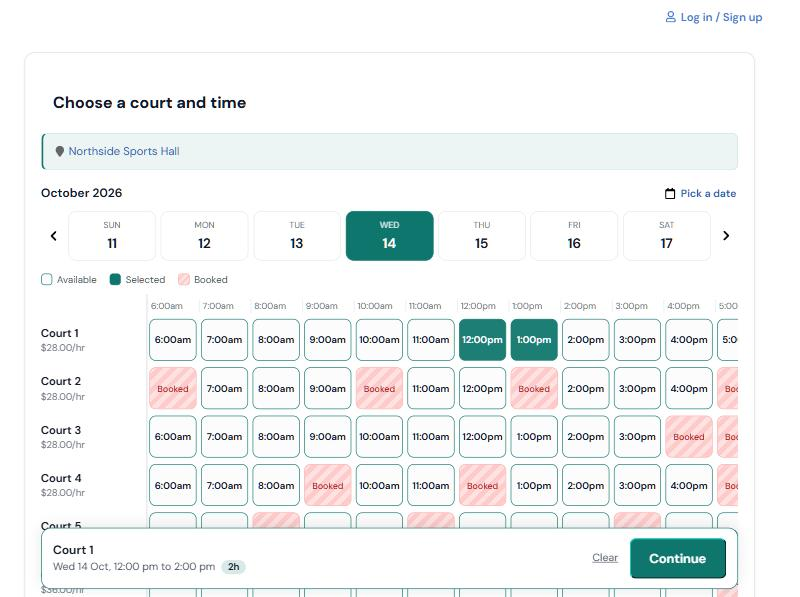Open the Pick a date picker
This screenshot has width=800, height=597.
[x=701, y=193]
